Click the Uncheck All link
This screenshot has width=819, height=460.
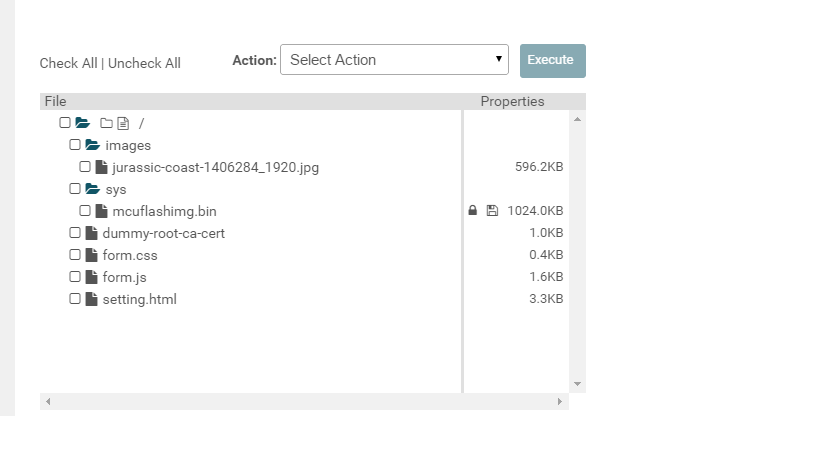pos(144,63)
